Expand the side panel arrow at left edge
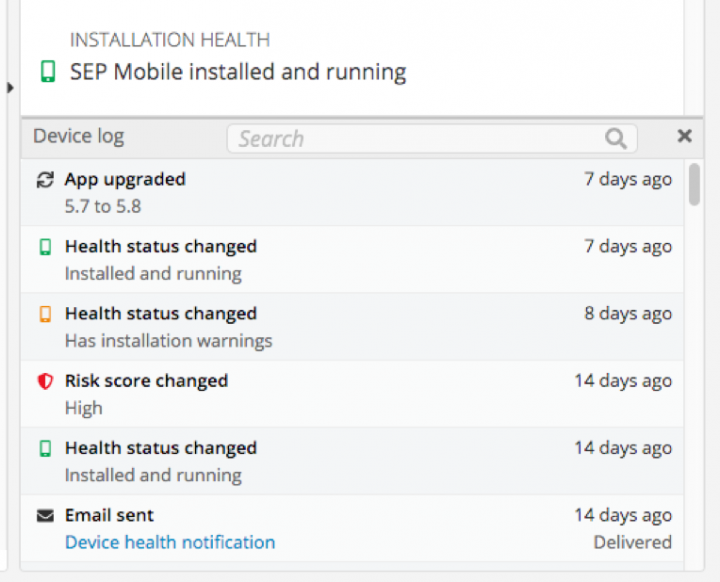Screen dimensions: 720x582 pos(11,87)
